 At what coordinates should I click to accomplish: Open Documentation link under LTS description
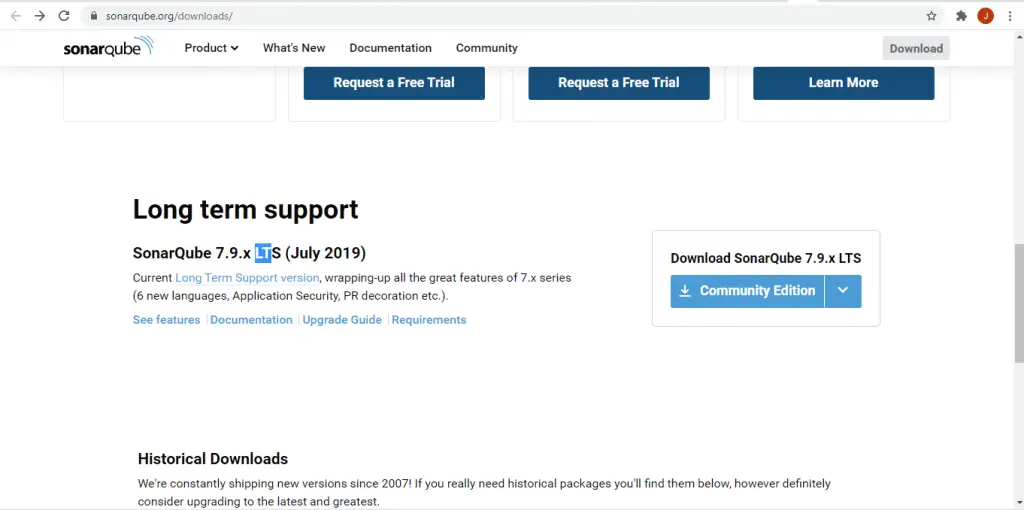251,320
